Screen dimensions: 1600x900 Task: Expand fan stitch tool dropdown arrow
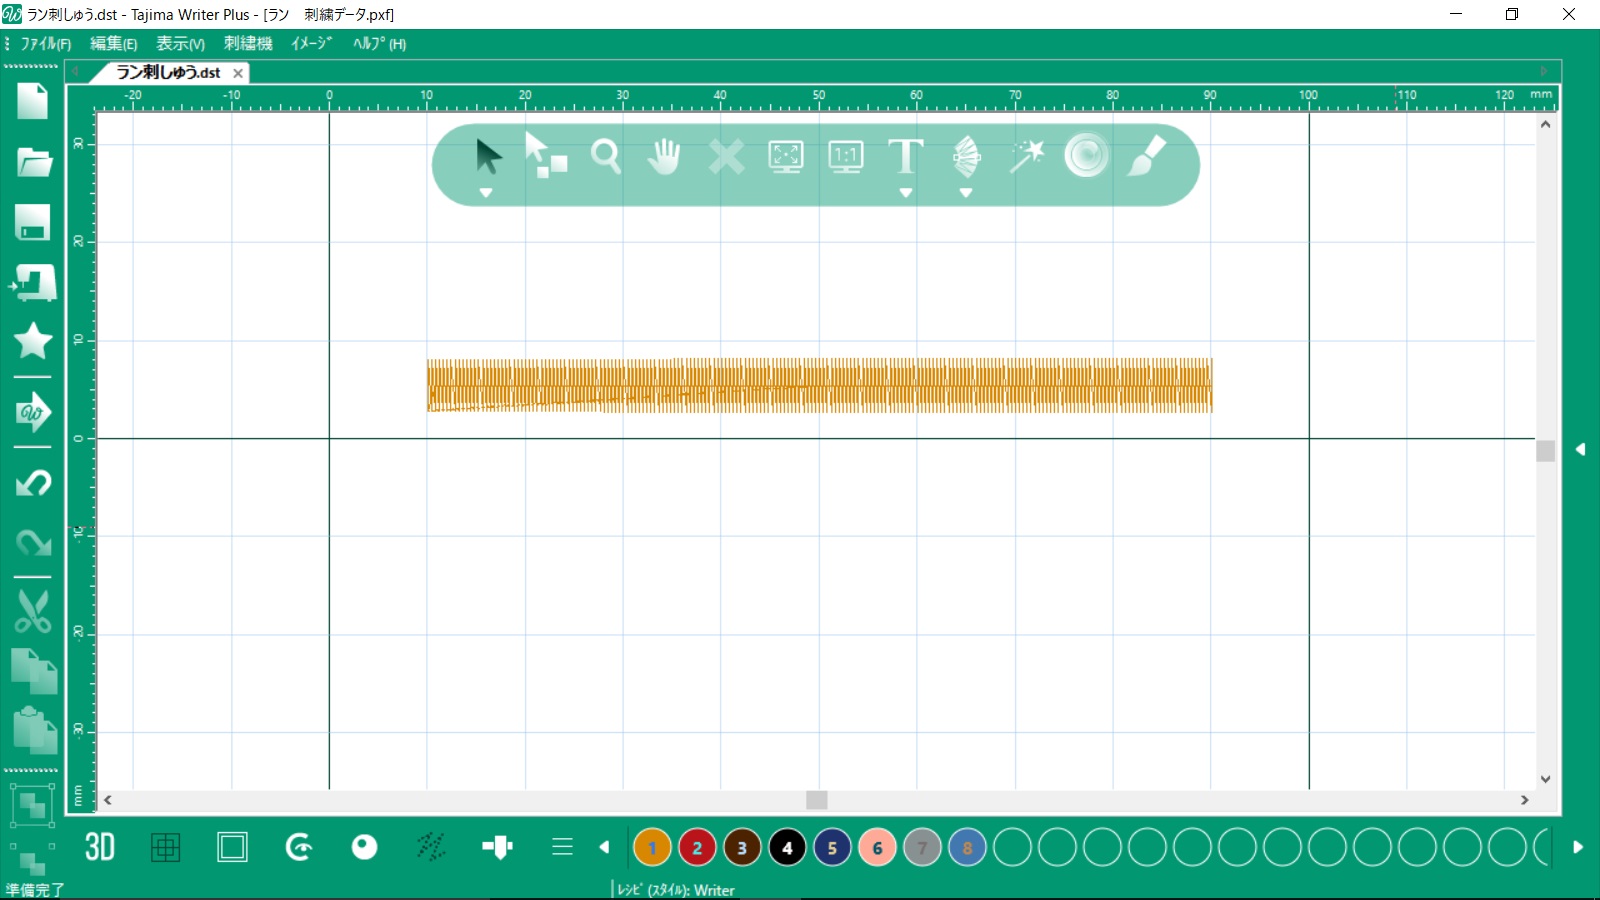click(966, 193)
